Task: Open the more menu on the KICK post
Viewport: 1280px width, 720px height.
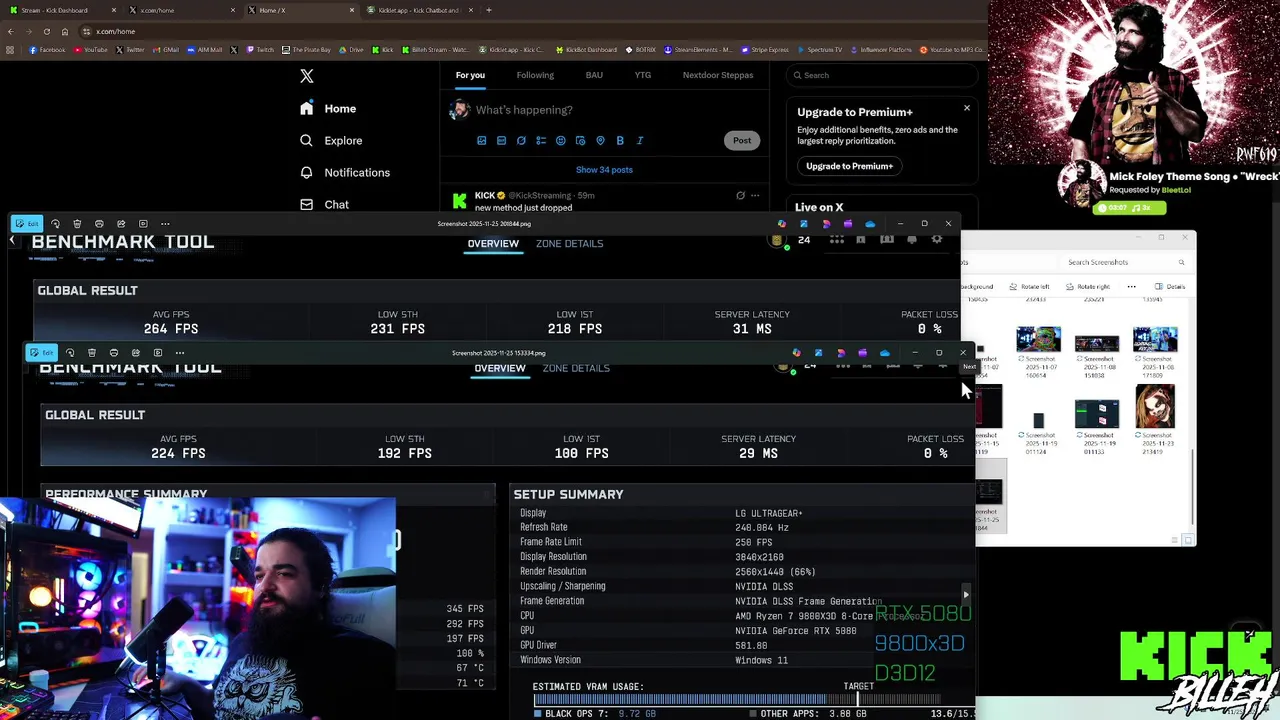Action: click(755, 196)
